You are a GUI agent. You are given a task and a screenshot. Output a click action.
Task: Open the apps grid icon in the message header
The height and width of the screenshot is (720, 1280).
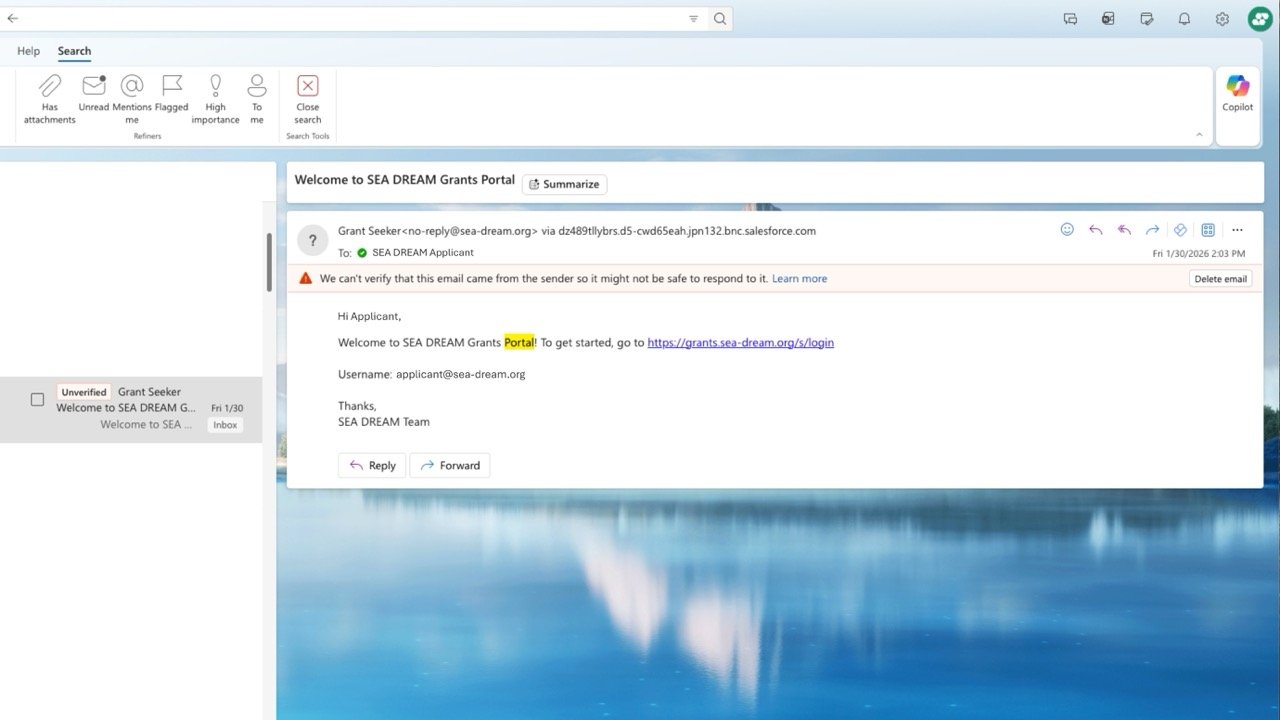pyautogui.click(x=1208, y=229)
